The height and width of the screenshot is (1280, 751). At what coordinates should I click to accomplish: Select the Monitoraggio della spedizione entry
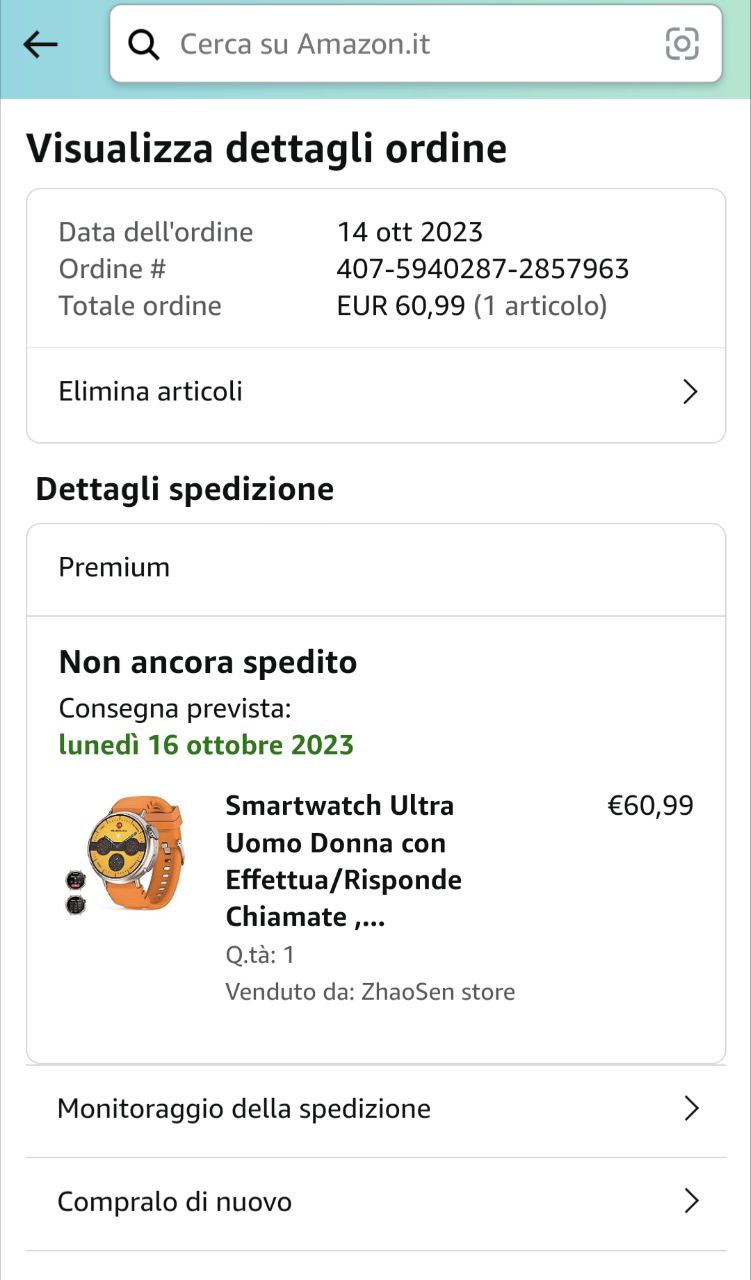pyautogui.click(x=244, y=1108)
